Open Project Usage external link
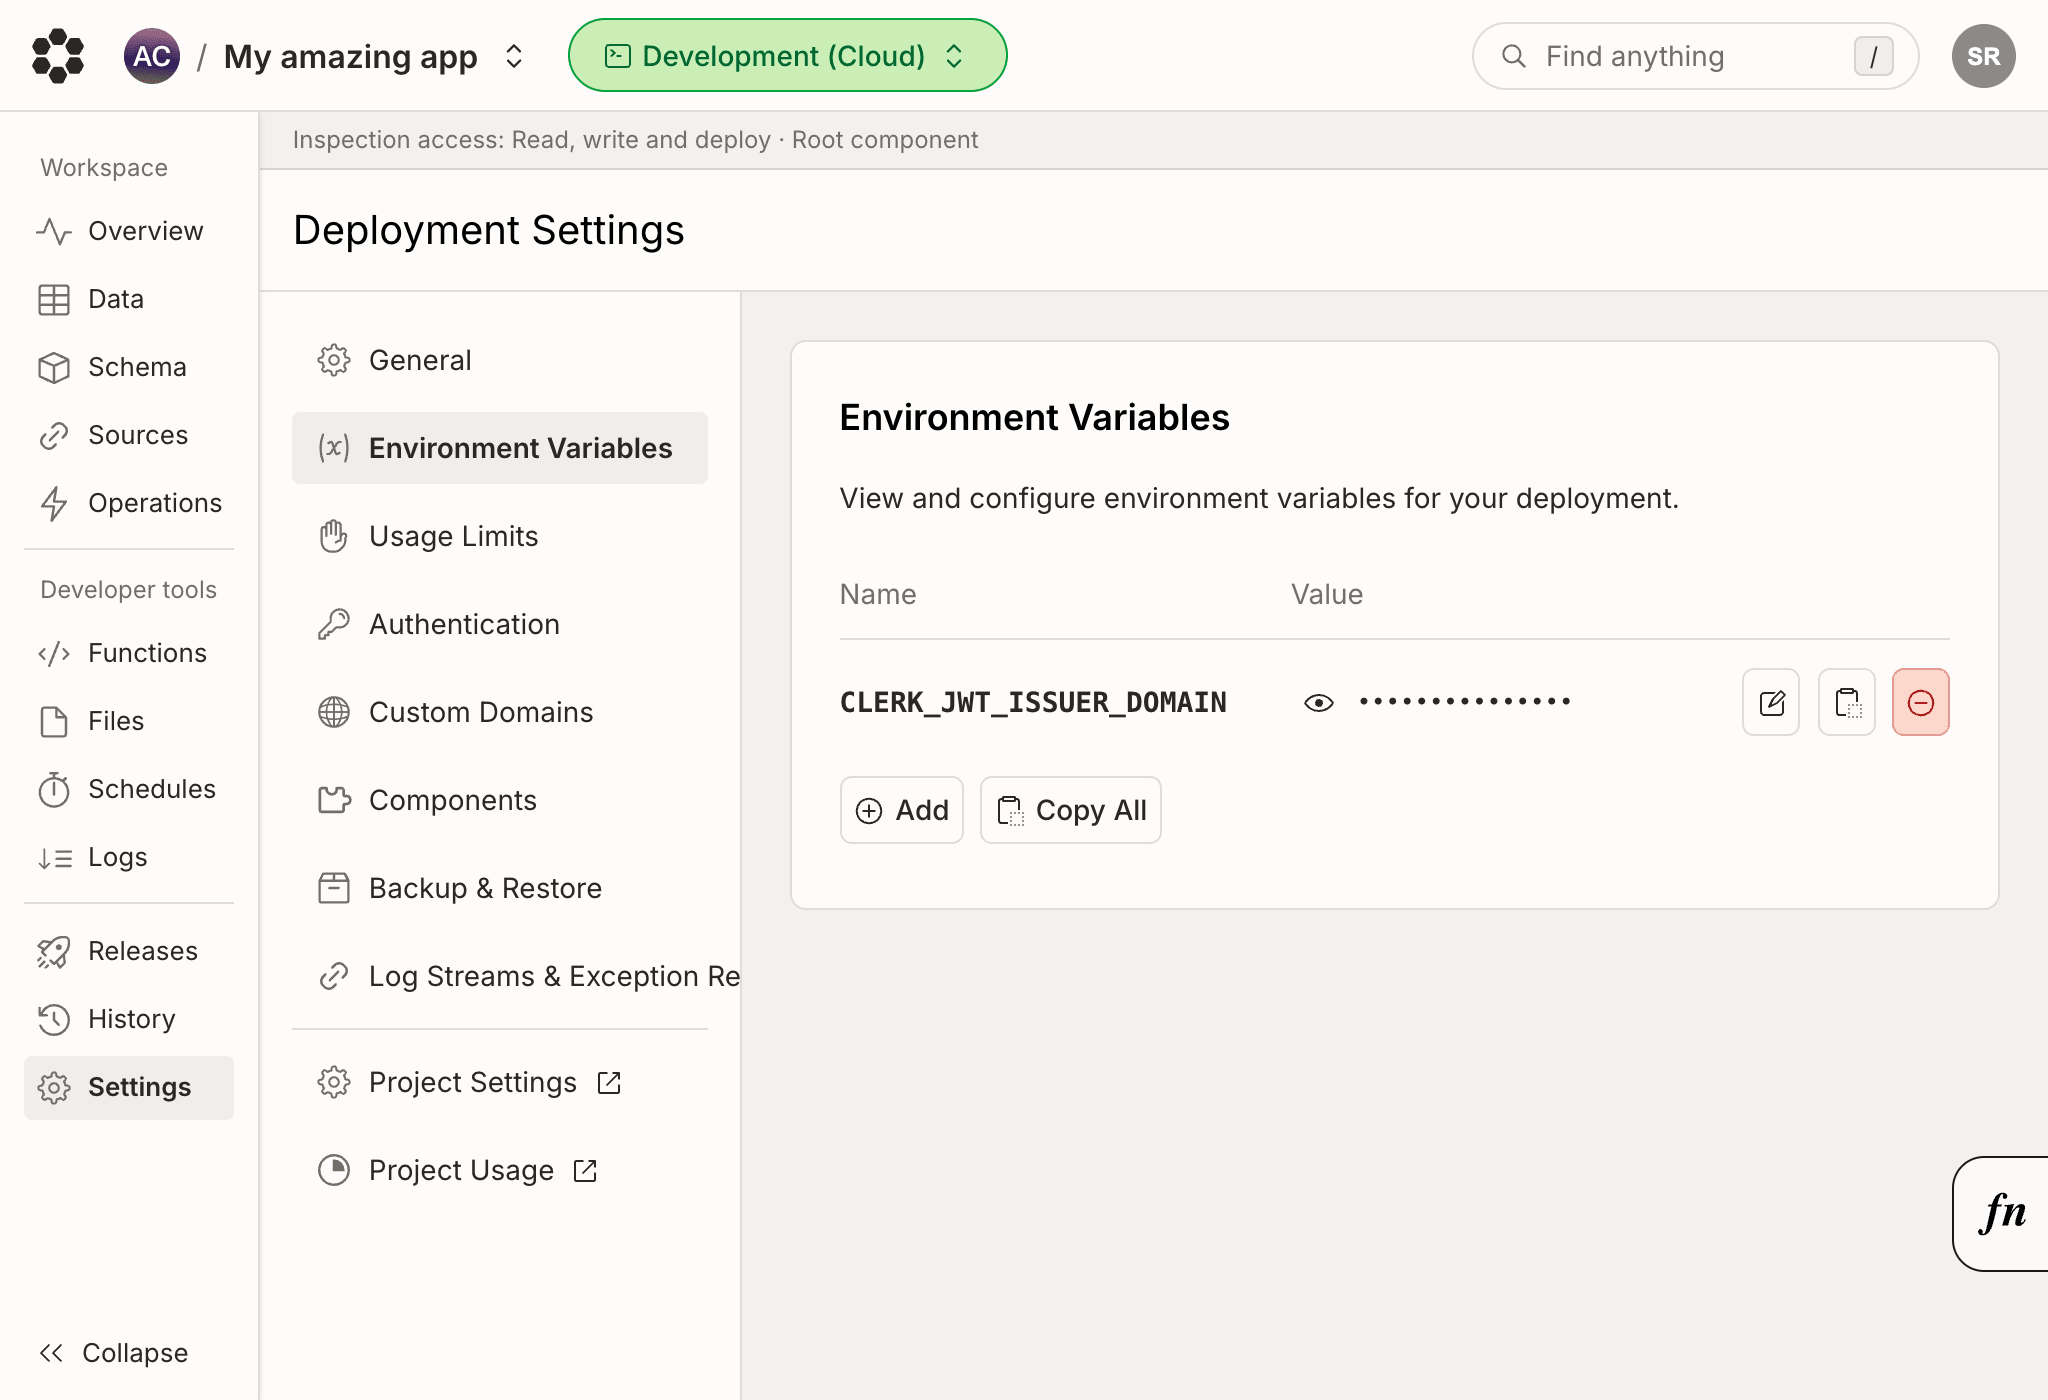 (x=500, y=1170)
